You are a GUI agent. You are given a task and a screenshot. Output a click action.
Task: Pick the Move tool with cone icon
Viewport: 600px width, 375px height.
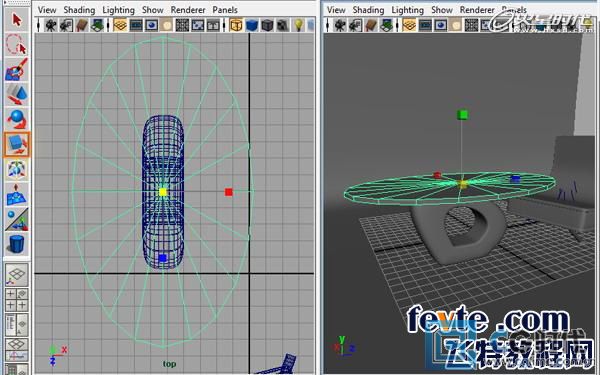[17, 94]
